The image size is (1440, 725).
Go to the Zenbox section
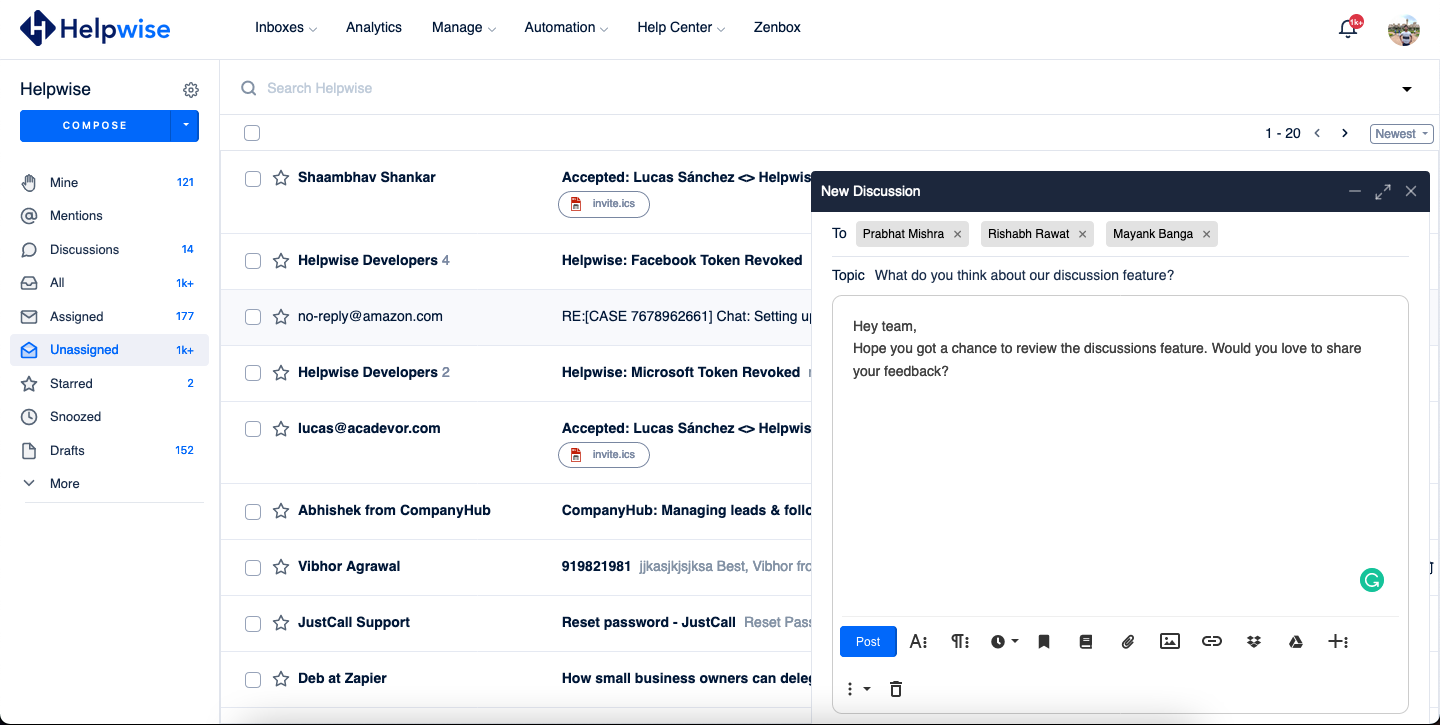pyautogui.click(x=777, y=27)
